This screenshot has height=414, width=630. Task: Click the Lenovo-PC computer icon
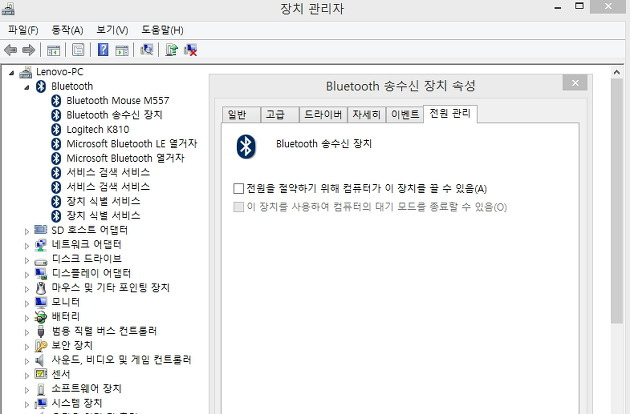(x=26, y=72)
